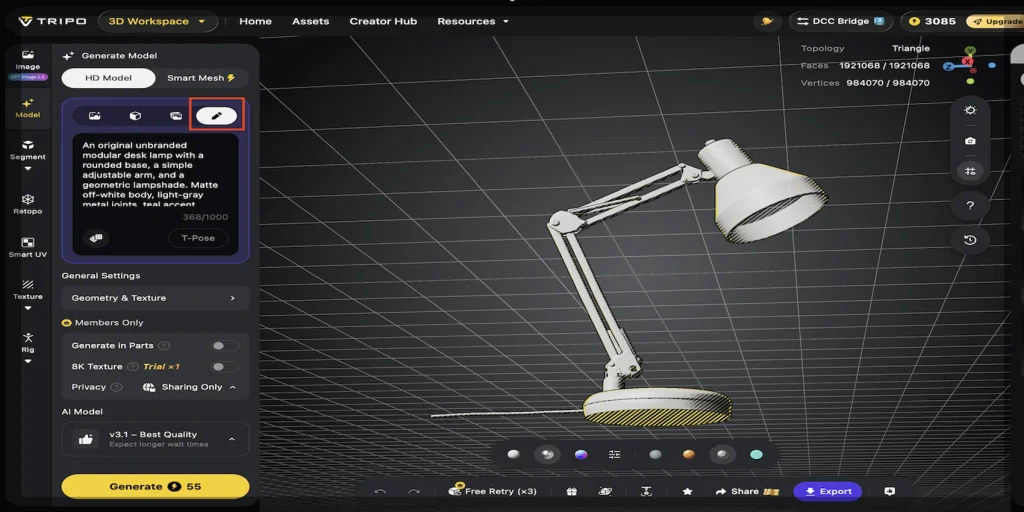Choose the image-to-model input mode icon
The height and width of the screenshot is (512, 1024).
point(95,116)
